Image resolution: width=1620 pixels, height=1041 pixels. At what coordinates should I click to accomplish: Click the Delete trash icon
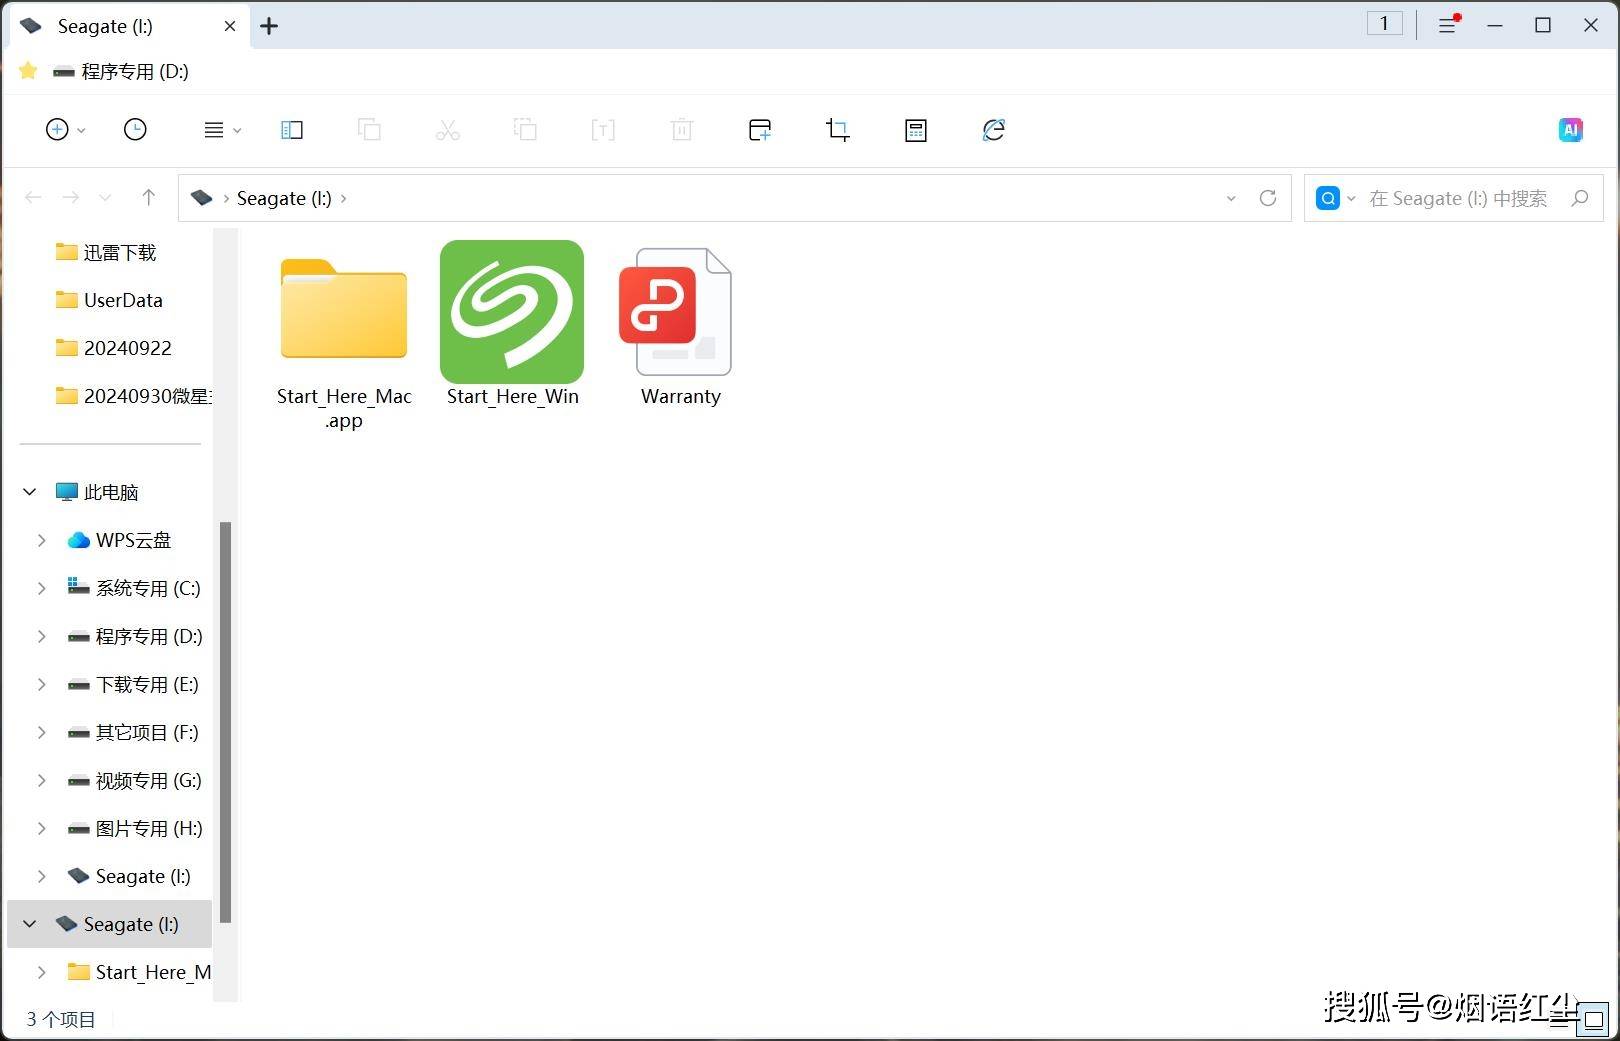(x=682, y=130)
